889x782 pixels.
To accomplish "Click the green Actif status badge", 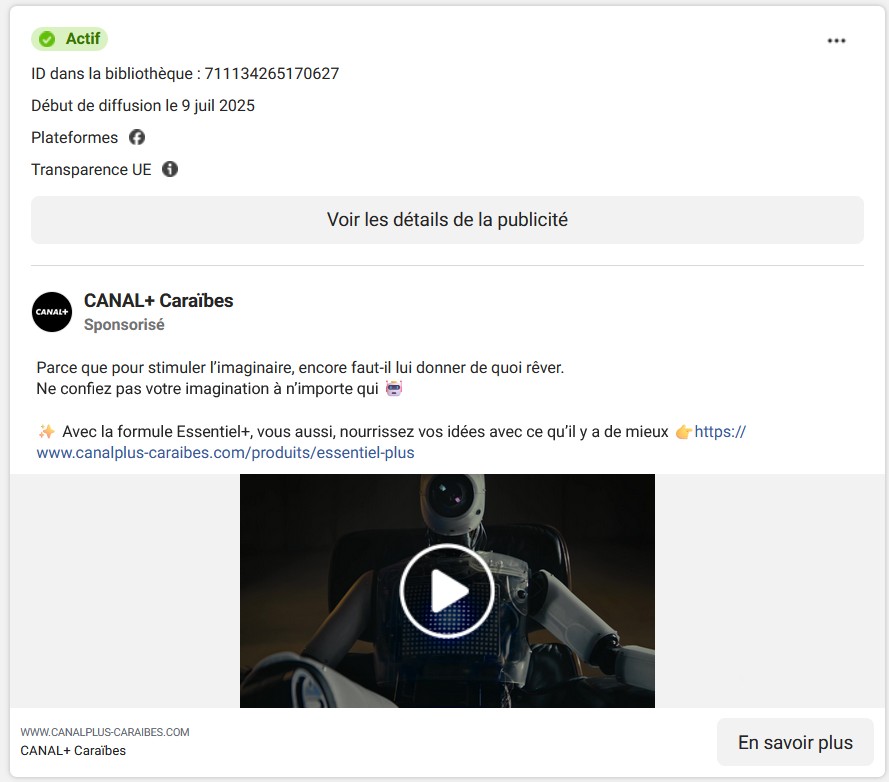I will (69, 39).
